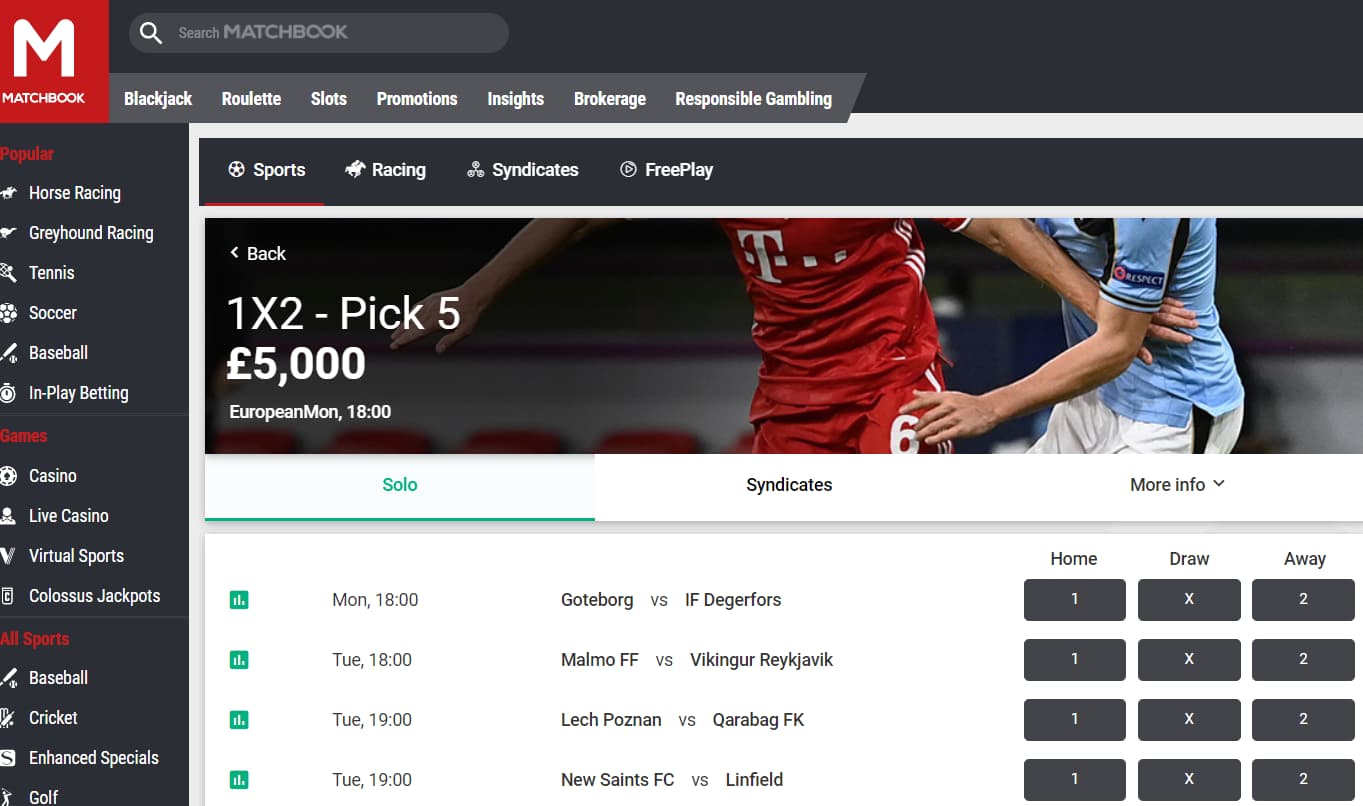1363x806 pixels.
Task: Switch to the Syndicates pool tab
Action: 789,485
